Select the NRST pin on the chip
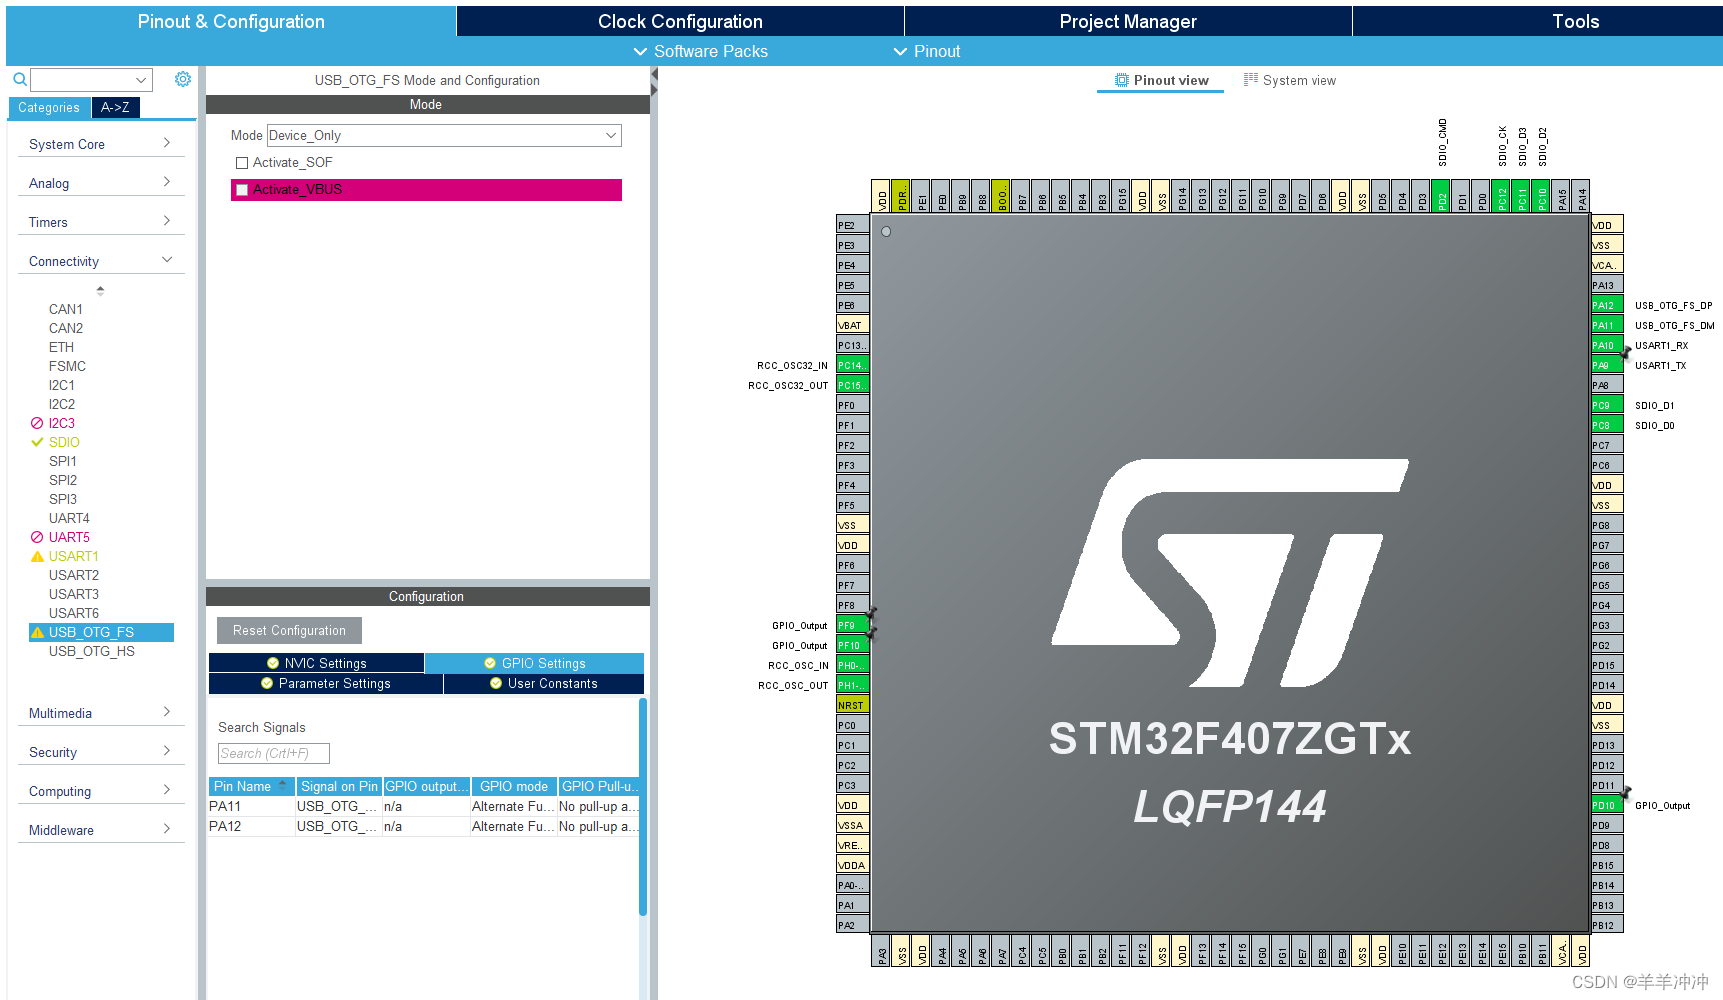The height and width of the screenshot is (1000, 1723). (x=852, y=705)
